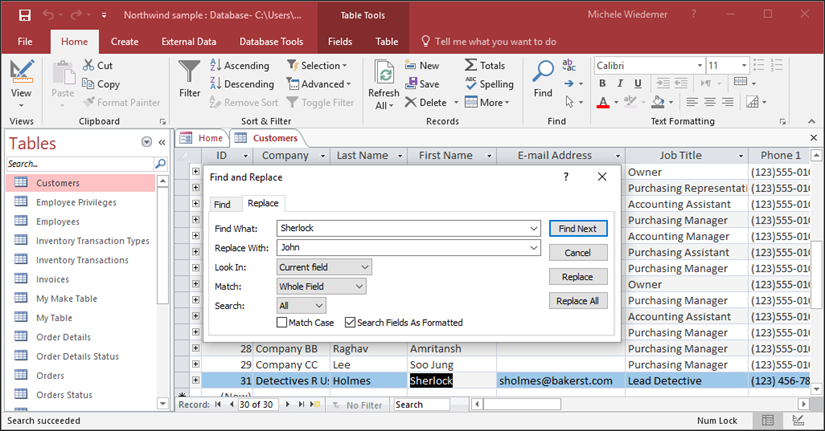Click the Delete record command
825x431 pixels.
coord(426,102)
